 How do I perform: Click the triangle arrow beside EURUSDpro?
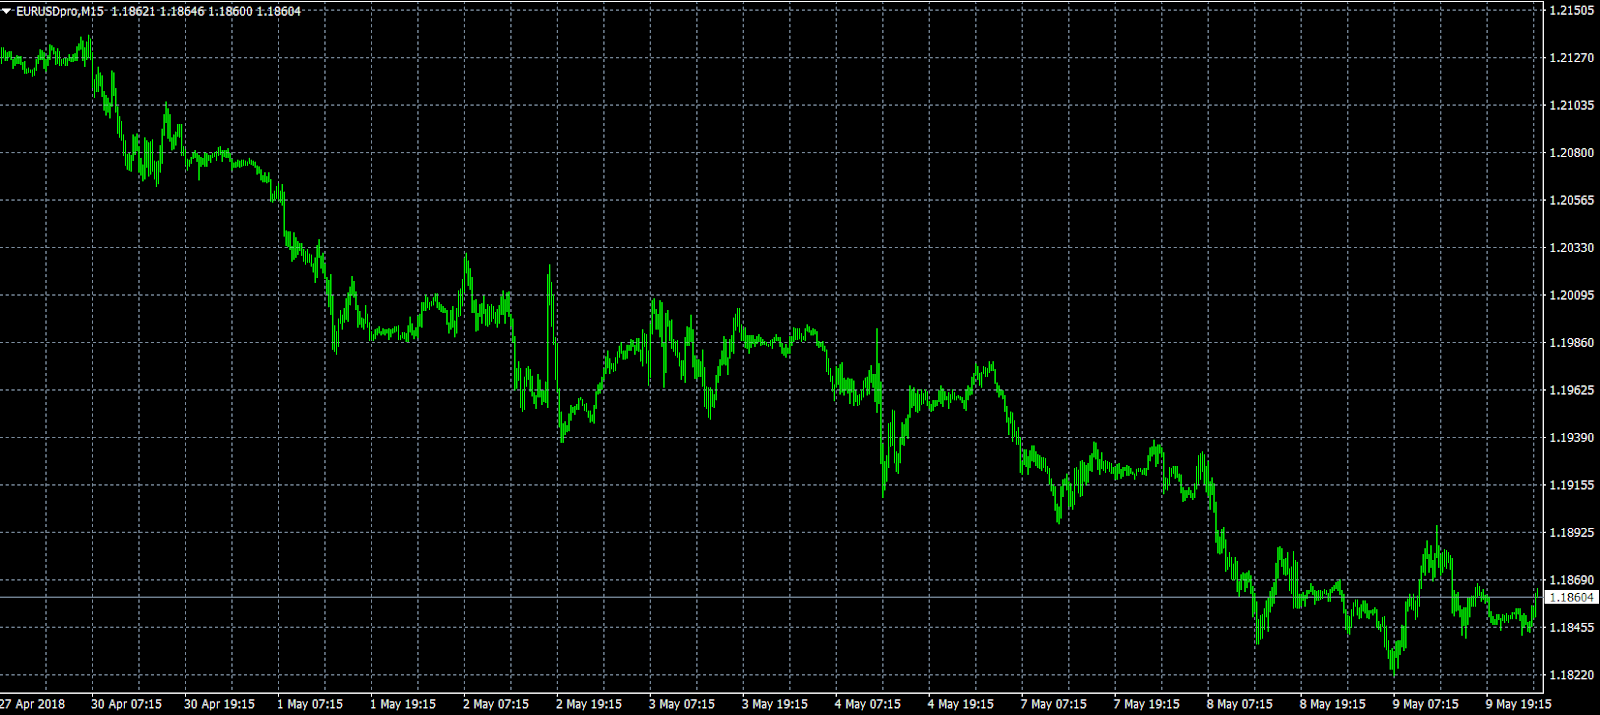[6, 12]
